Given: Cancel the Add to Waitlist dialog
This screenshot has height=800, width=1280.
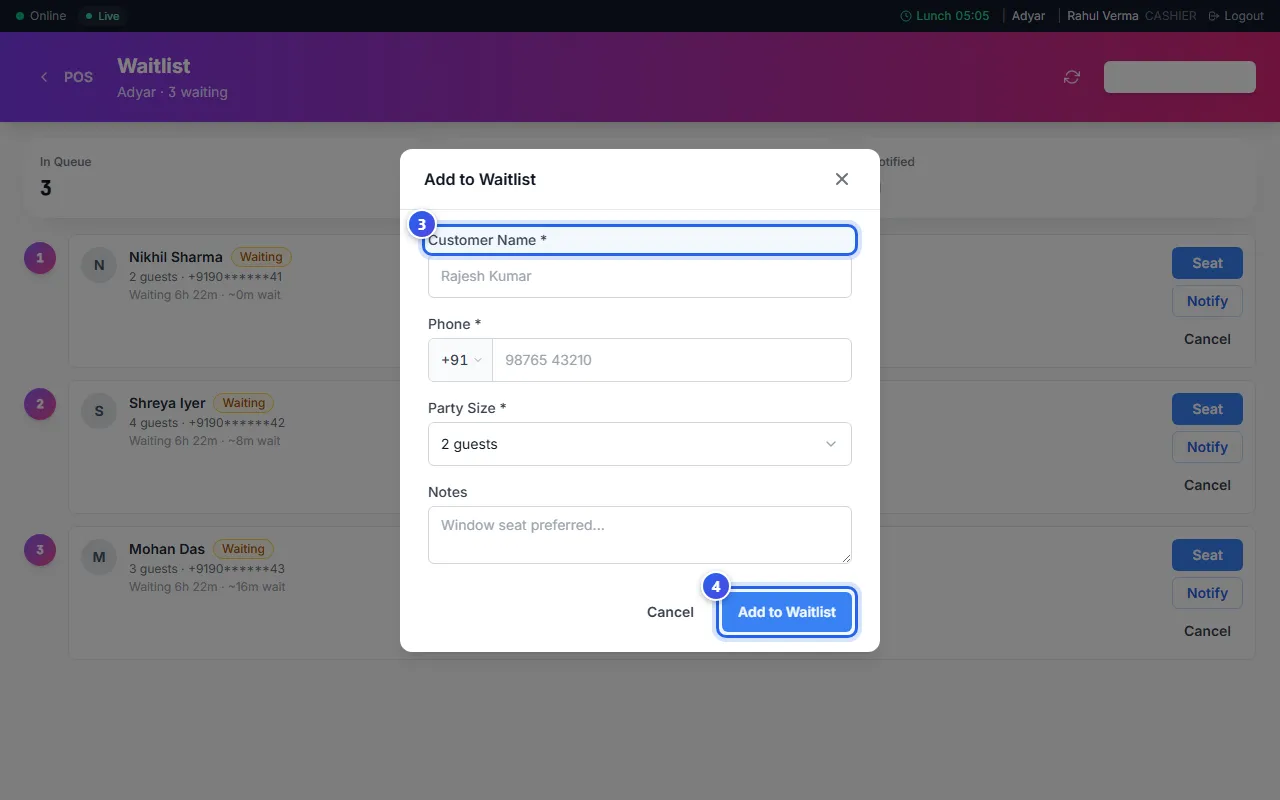Looking at the screenshot, I should point(670,612).
